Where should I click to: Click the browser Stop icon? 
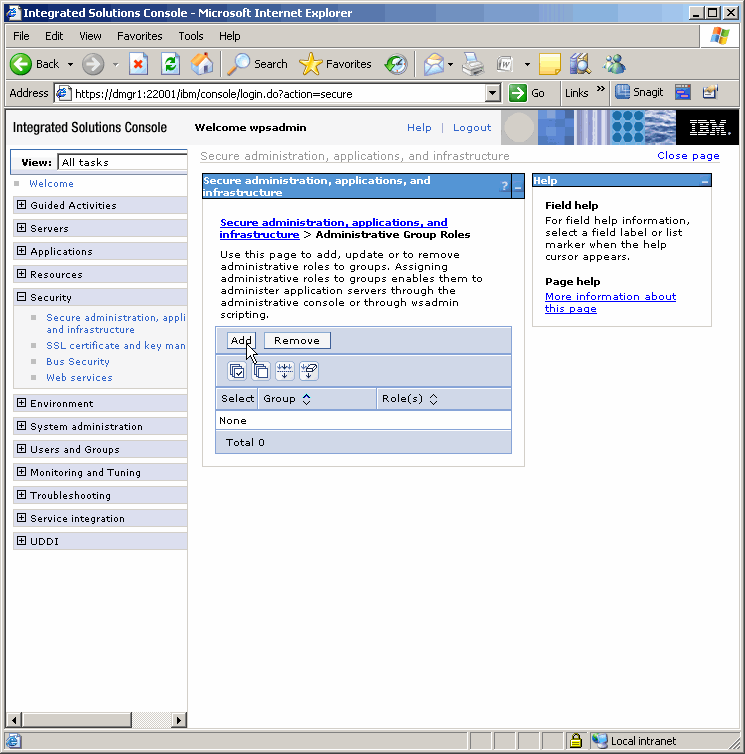tap(139, 64)
